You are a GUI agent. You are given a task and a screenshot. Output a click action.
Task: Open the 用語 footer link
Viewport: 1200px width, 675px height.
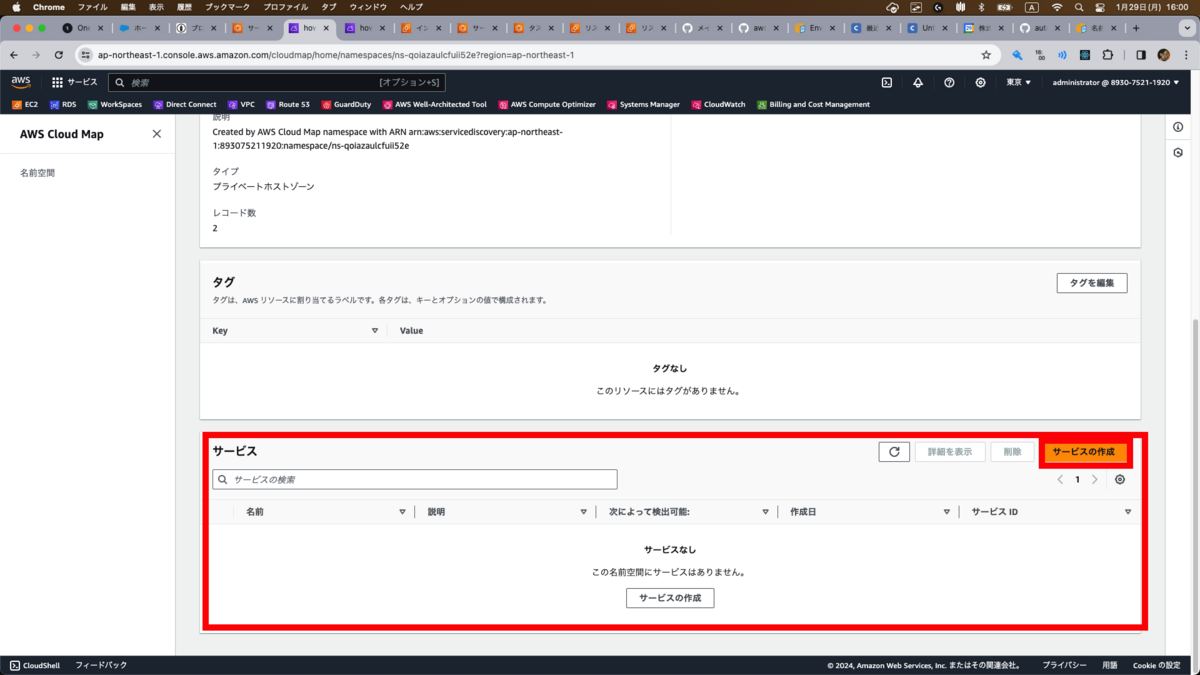click(x=1110, y=665)
